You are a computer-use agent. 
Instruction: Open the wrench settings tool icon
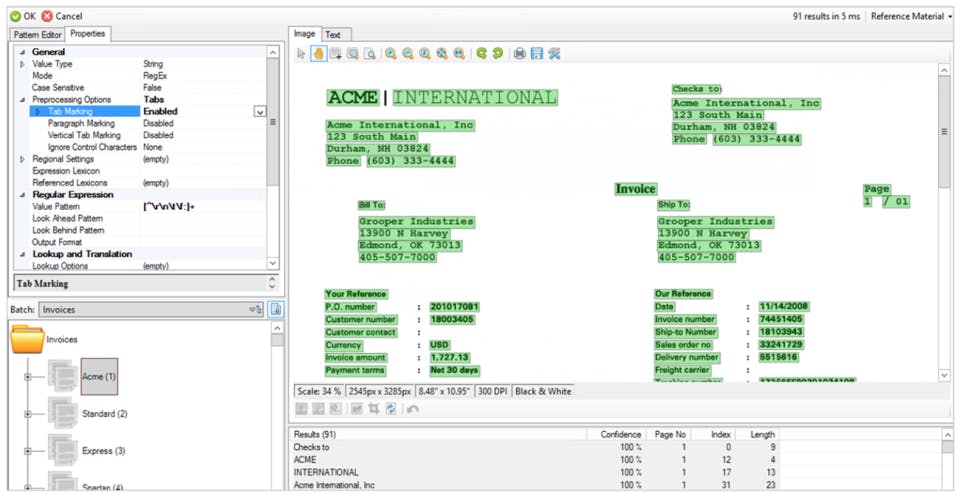coord(555,54)
